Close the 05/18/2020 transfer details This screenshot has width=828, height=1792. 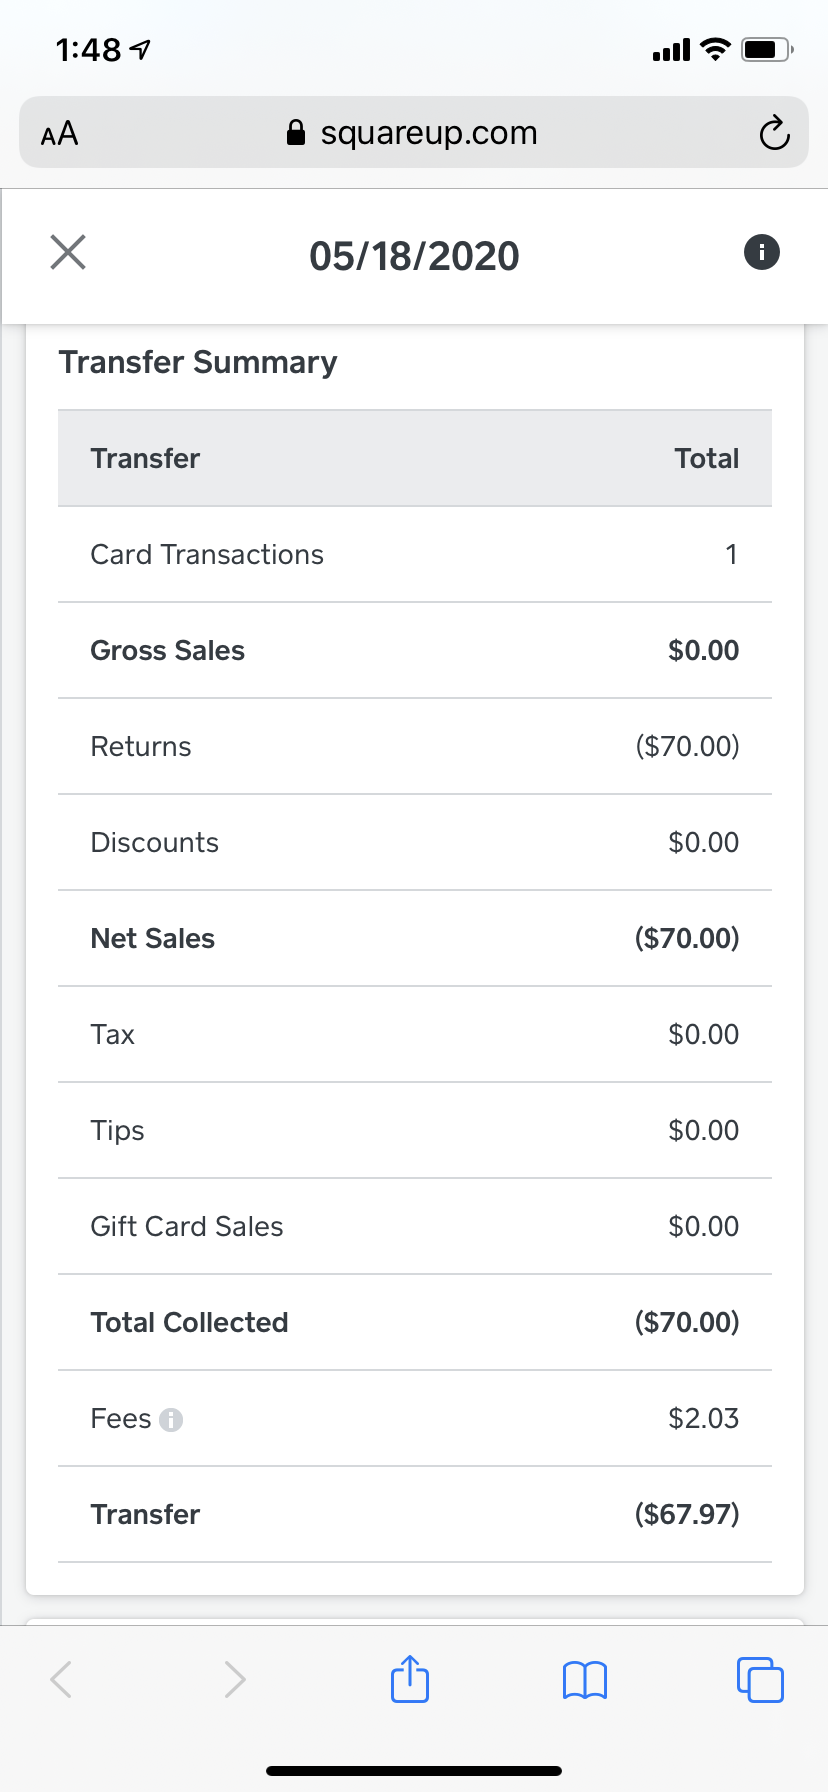pyautogui.click(x=68, y=253)
